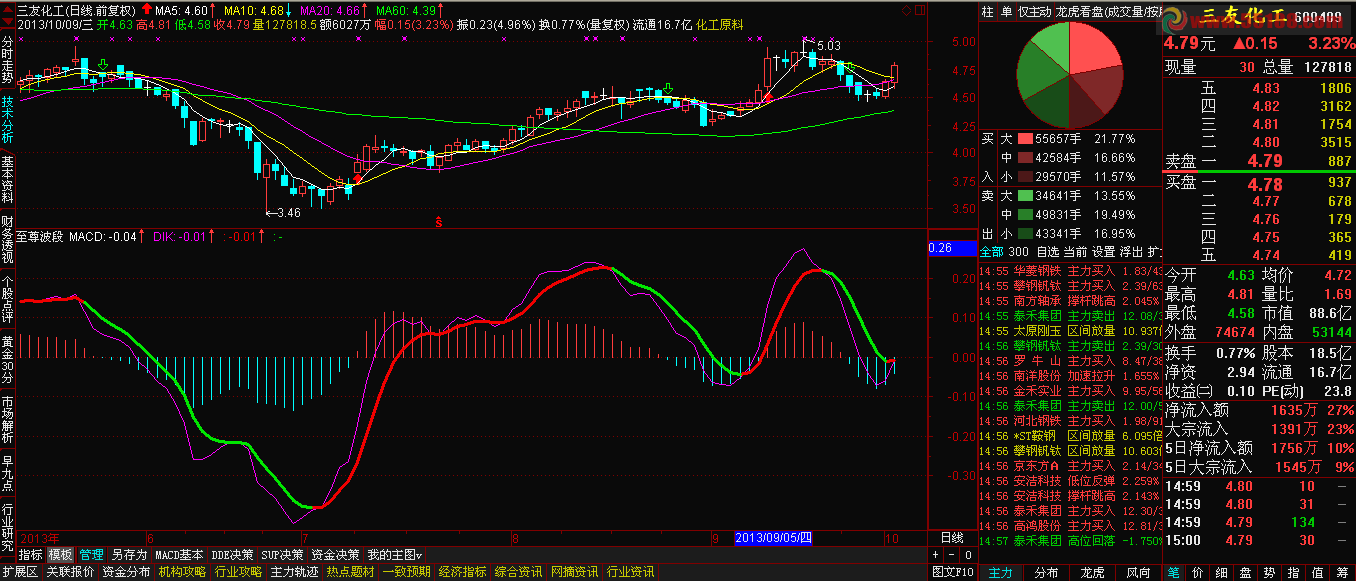Open the 行业研究 sidebar tab

pyautogui.click(x=8, y=527)
